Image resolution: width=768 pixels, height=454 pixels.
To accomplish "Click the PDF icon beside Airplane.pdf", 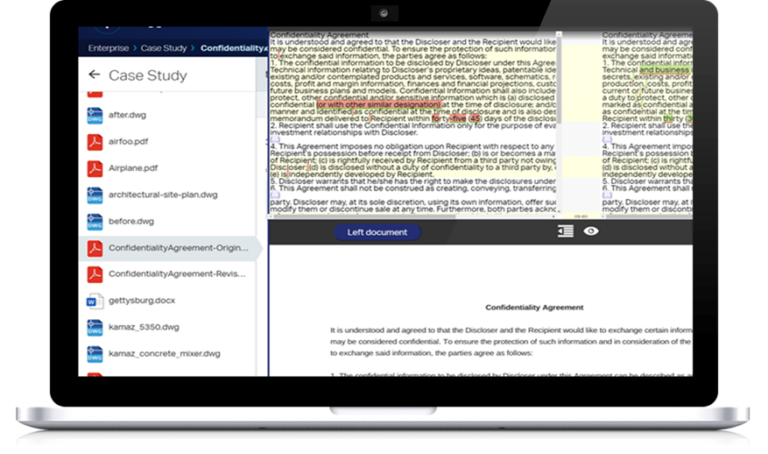I will coord(94,168).
